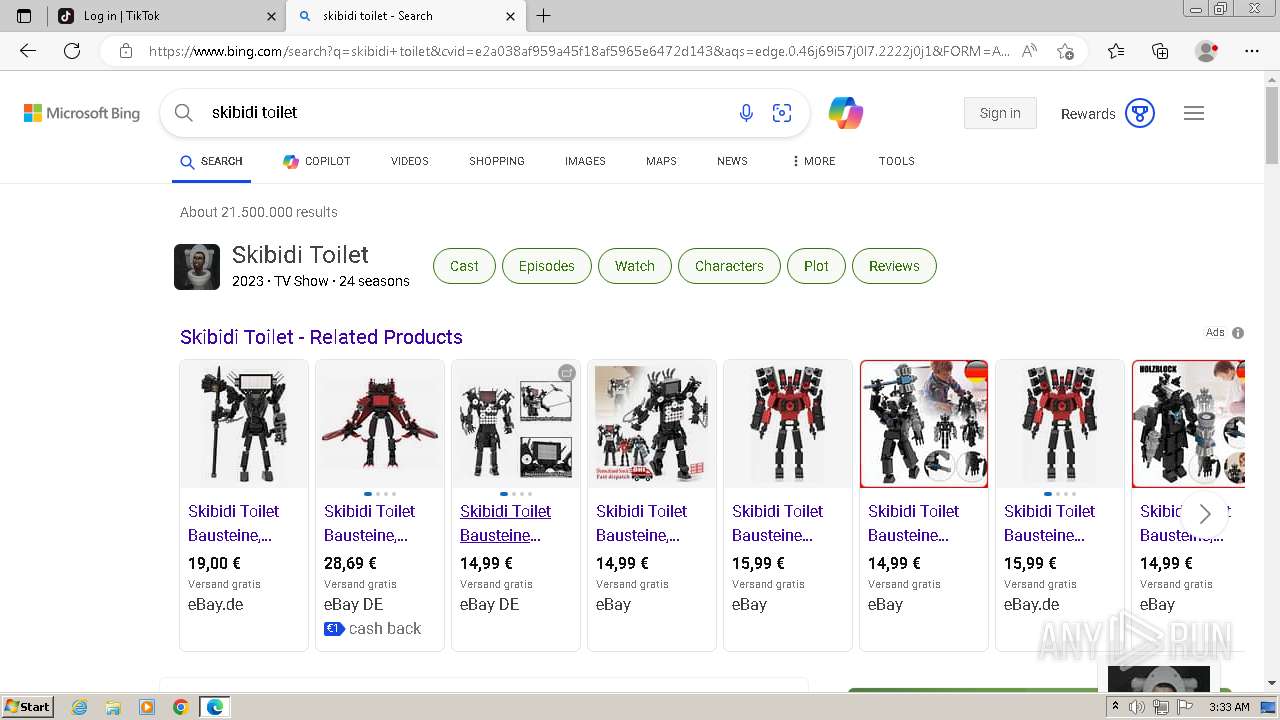Click Skibidi Toilet show thumbnail
Viewport: 1280px width, 720px height.
pyautogui.click(x=197, y=267)
